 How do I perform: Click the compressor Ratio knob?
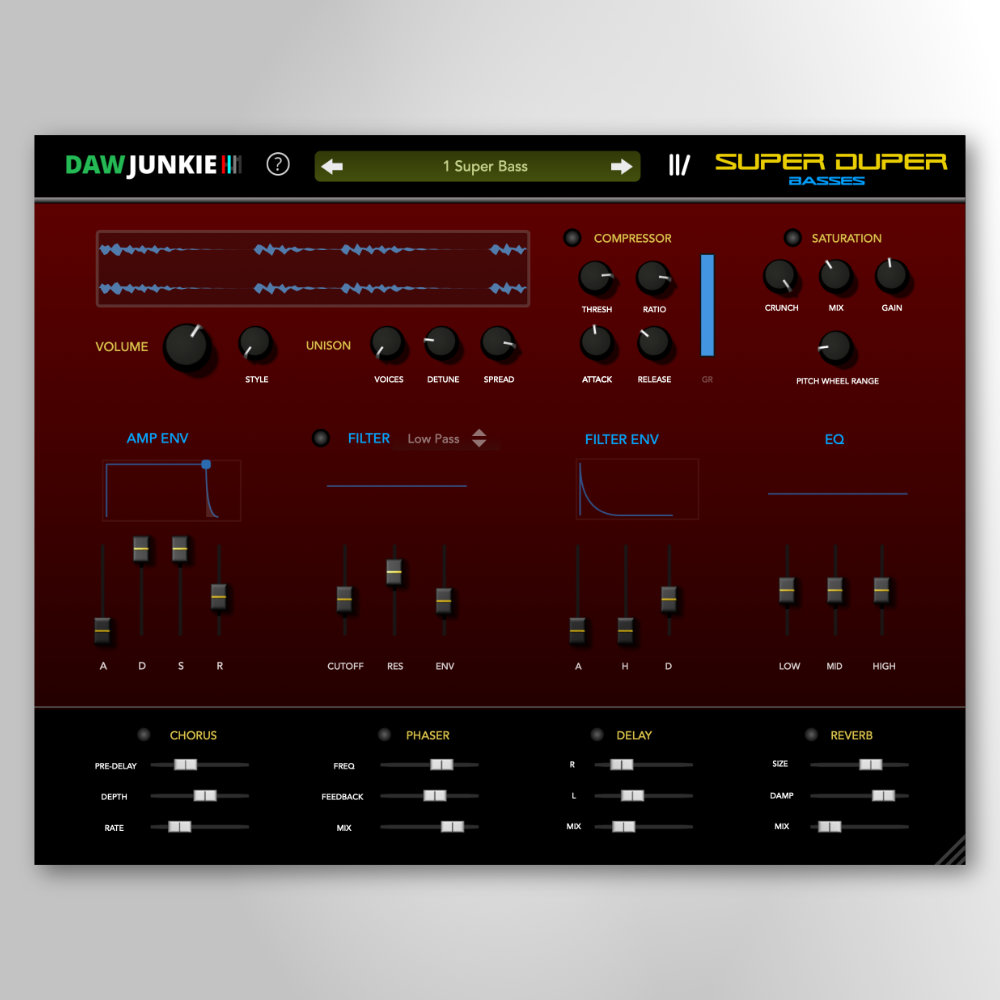[x=653, y=277]
